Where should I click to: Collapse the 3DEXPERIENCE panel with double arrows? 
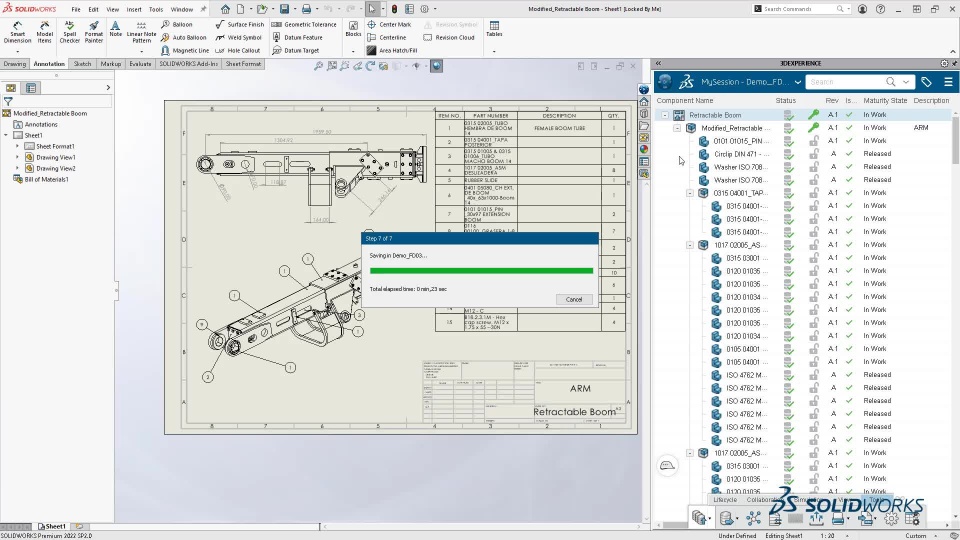click(x=658, y=63)
